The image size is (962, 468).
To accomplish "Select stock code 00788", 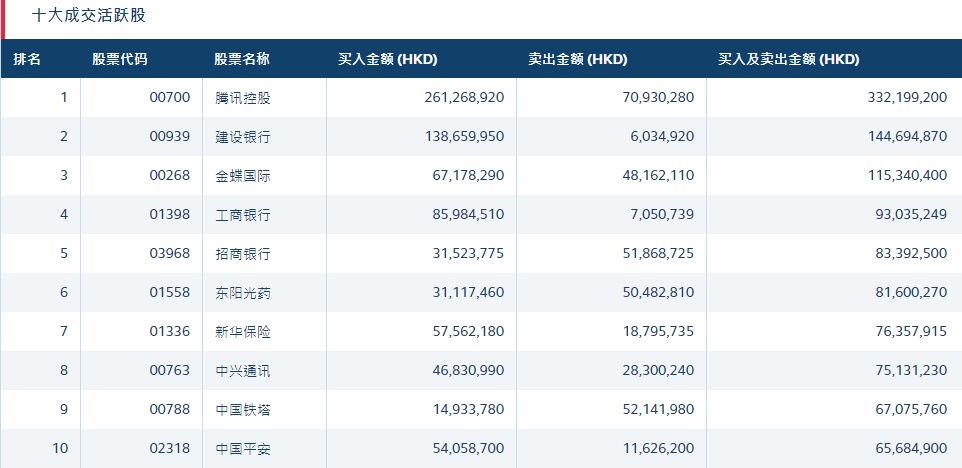I will click(170, 409).
